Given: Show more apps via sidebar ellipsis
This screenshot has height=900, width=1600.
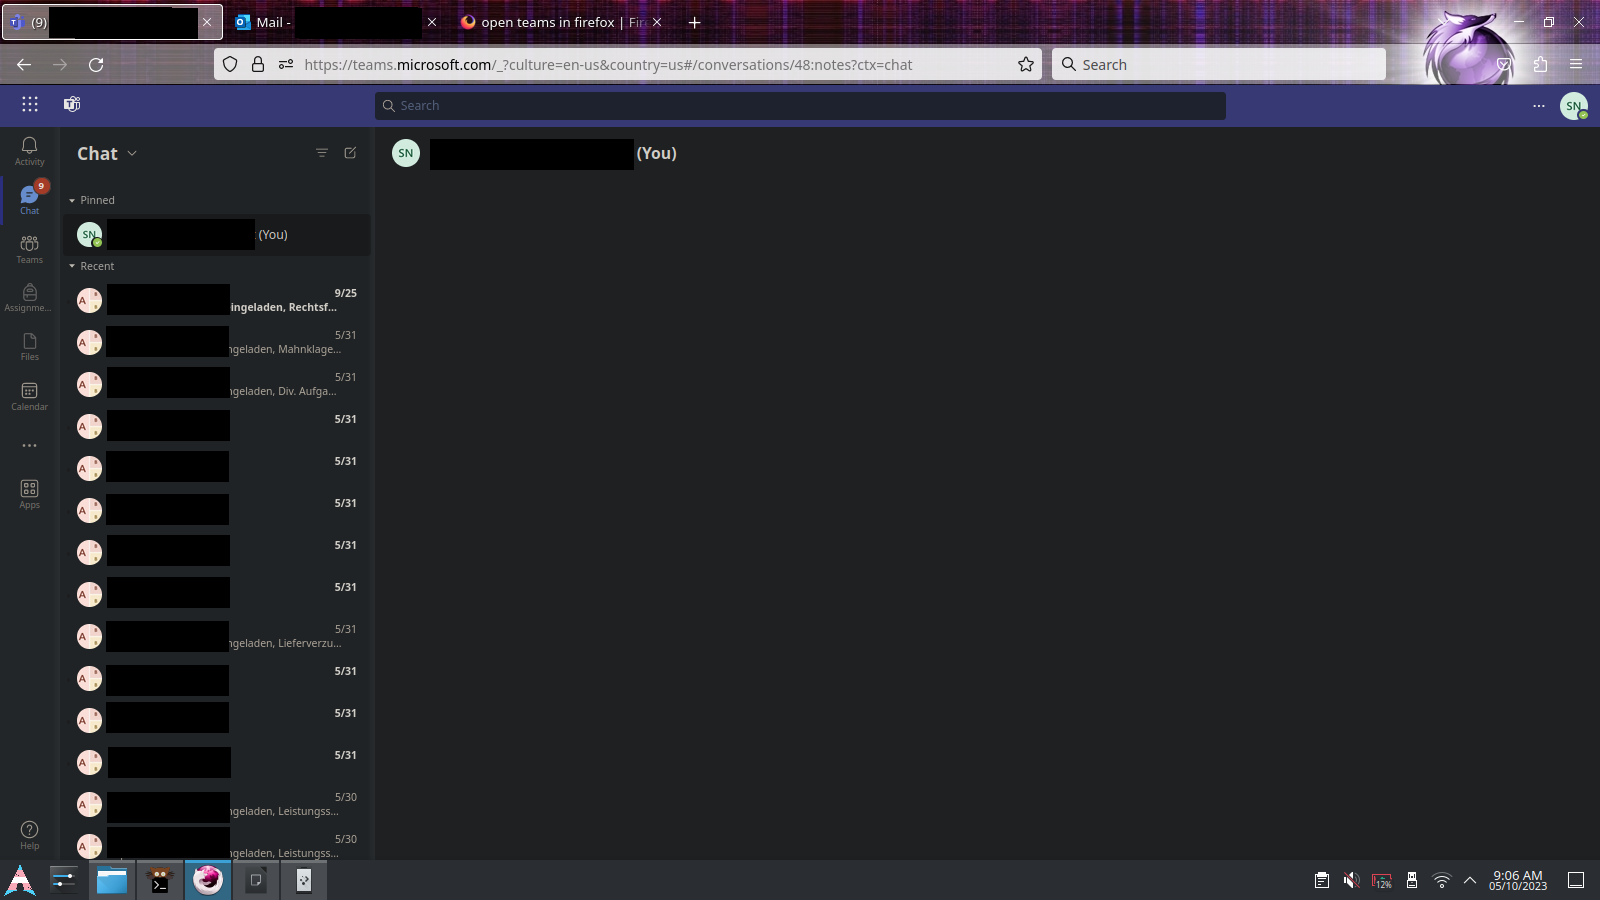Looking at the screenshot, I should pos(29,446).
